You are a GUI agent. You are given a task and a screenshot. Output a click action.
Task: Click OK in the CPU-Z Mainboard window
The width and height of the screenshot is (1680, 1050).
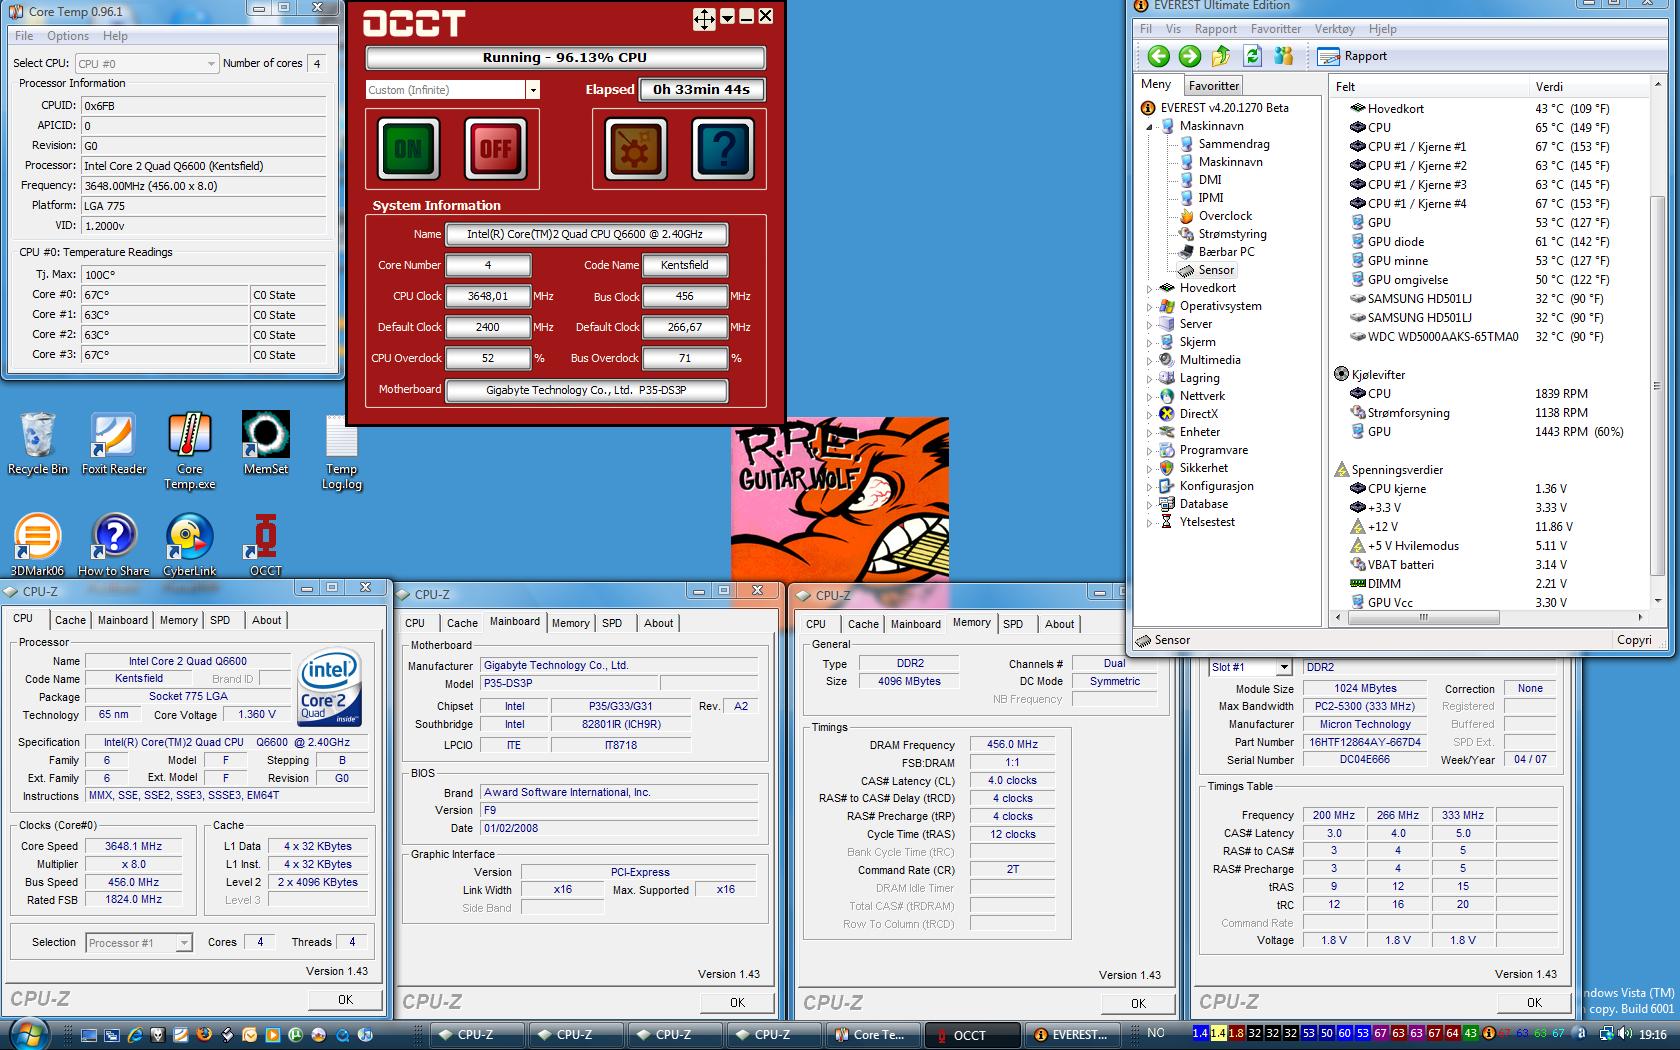point(737,1002)
